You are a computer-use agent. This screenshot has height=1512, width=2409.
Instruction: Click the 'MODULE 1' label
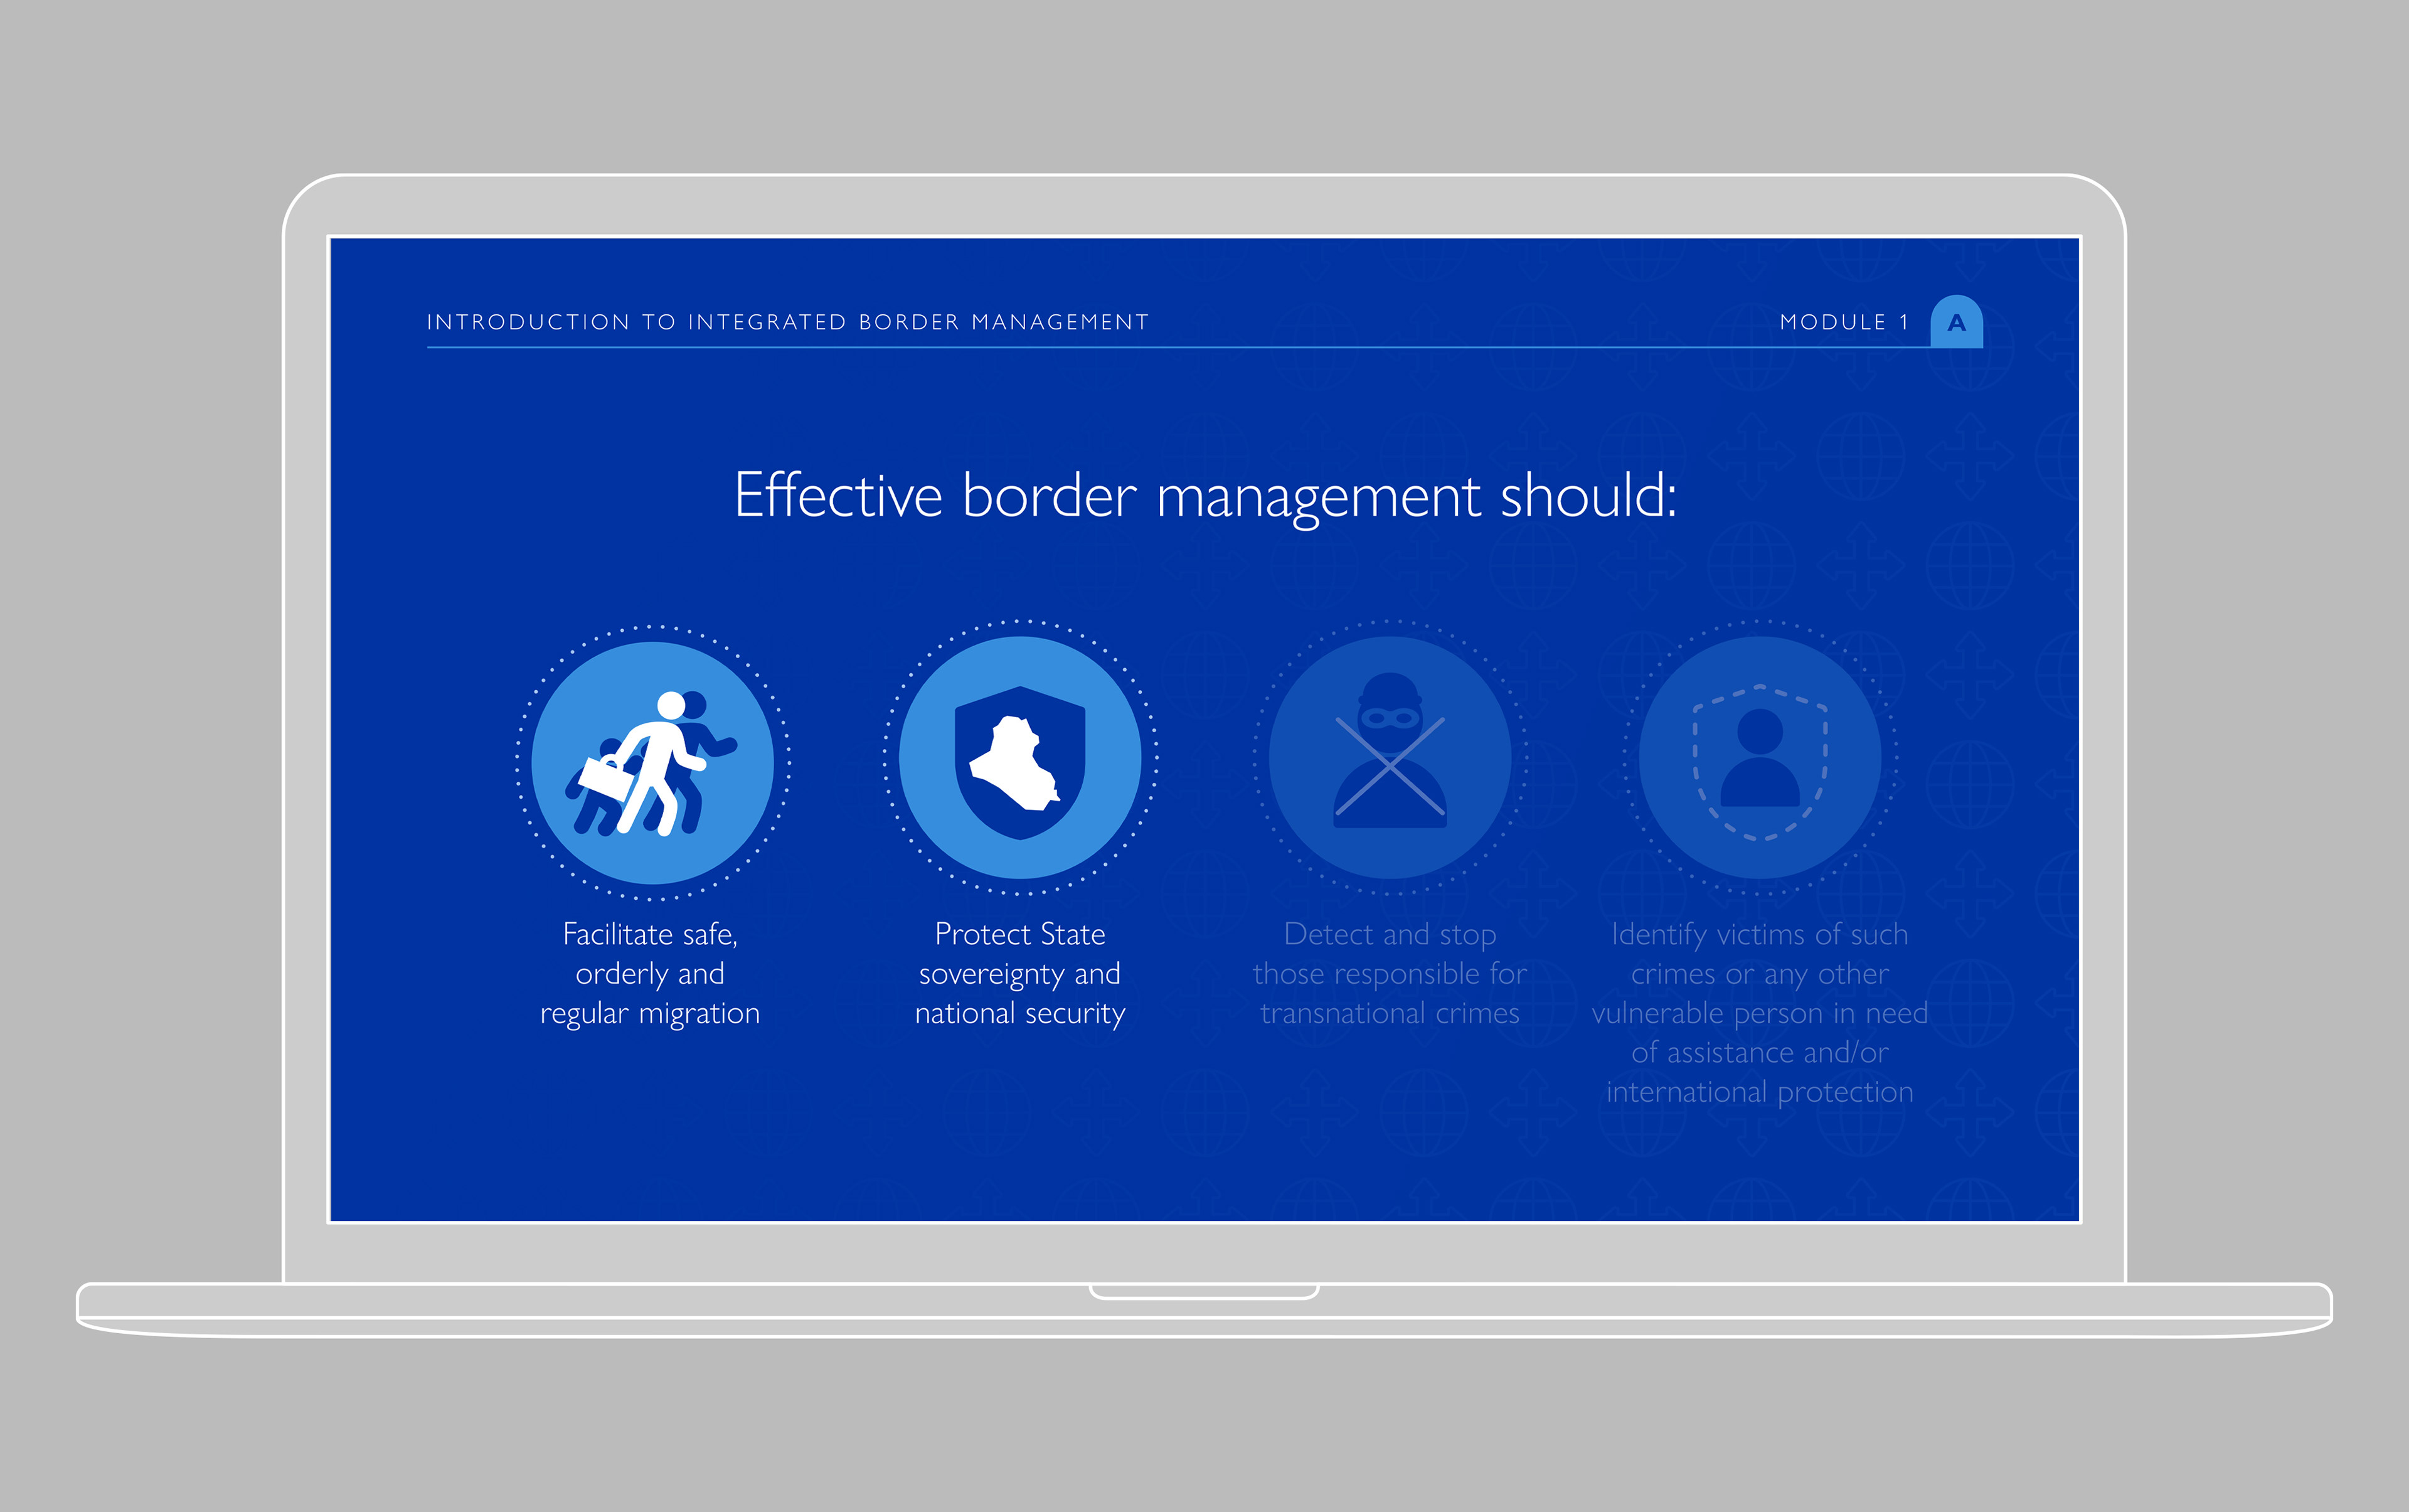[x=1843, y=322]
